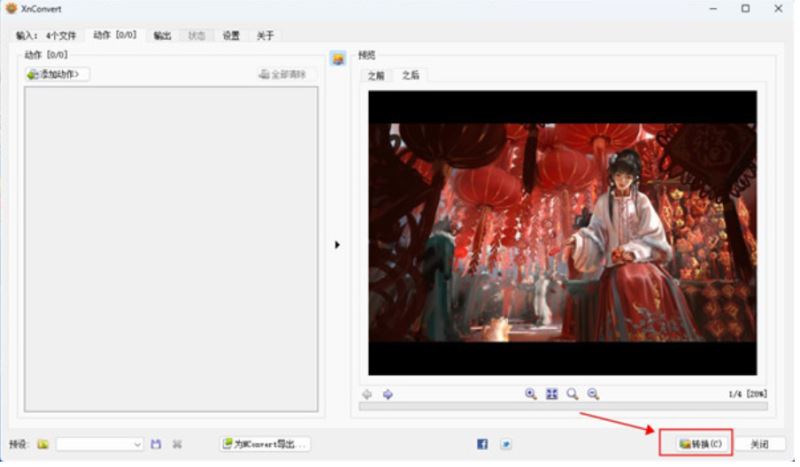Go to the 设置 tab
The height and width of the screenshot is (467, 800).
[231, 35]
